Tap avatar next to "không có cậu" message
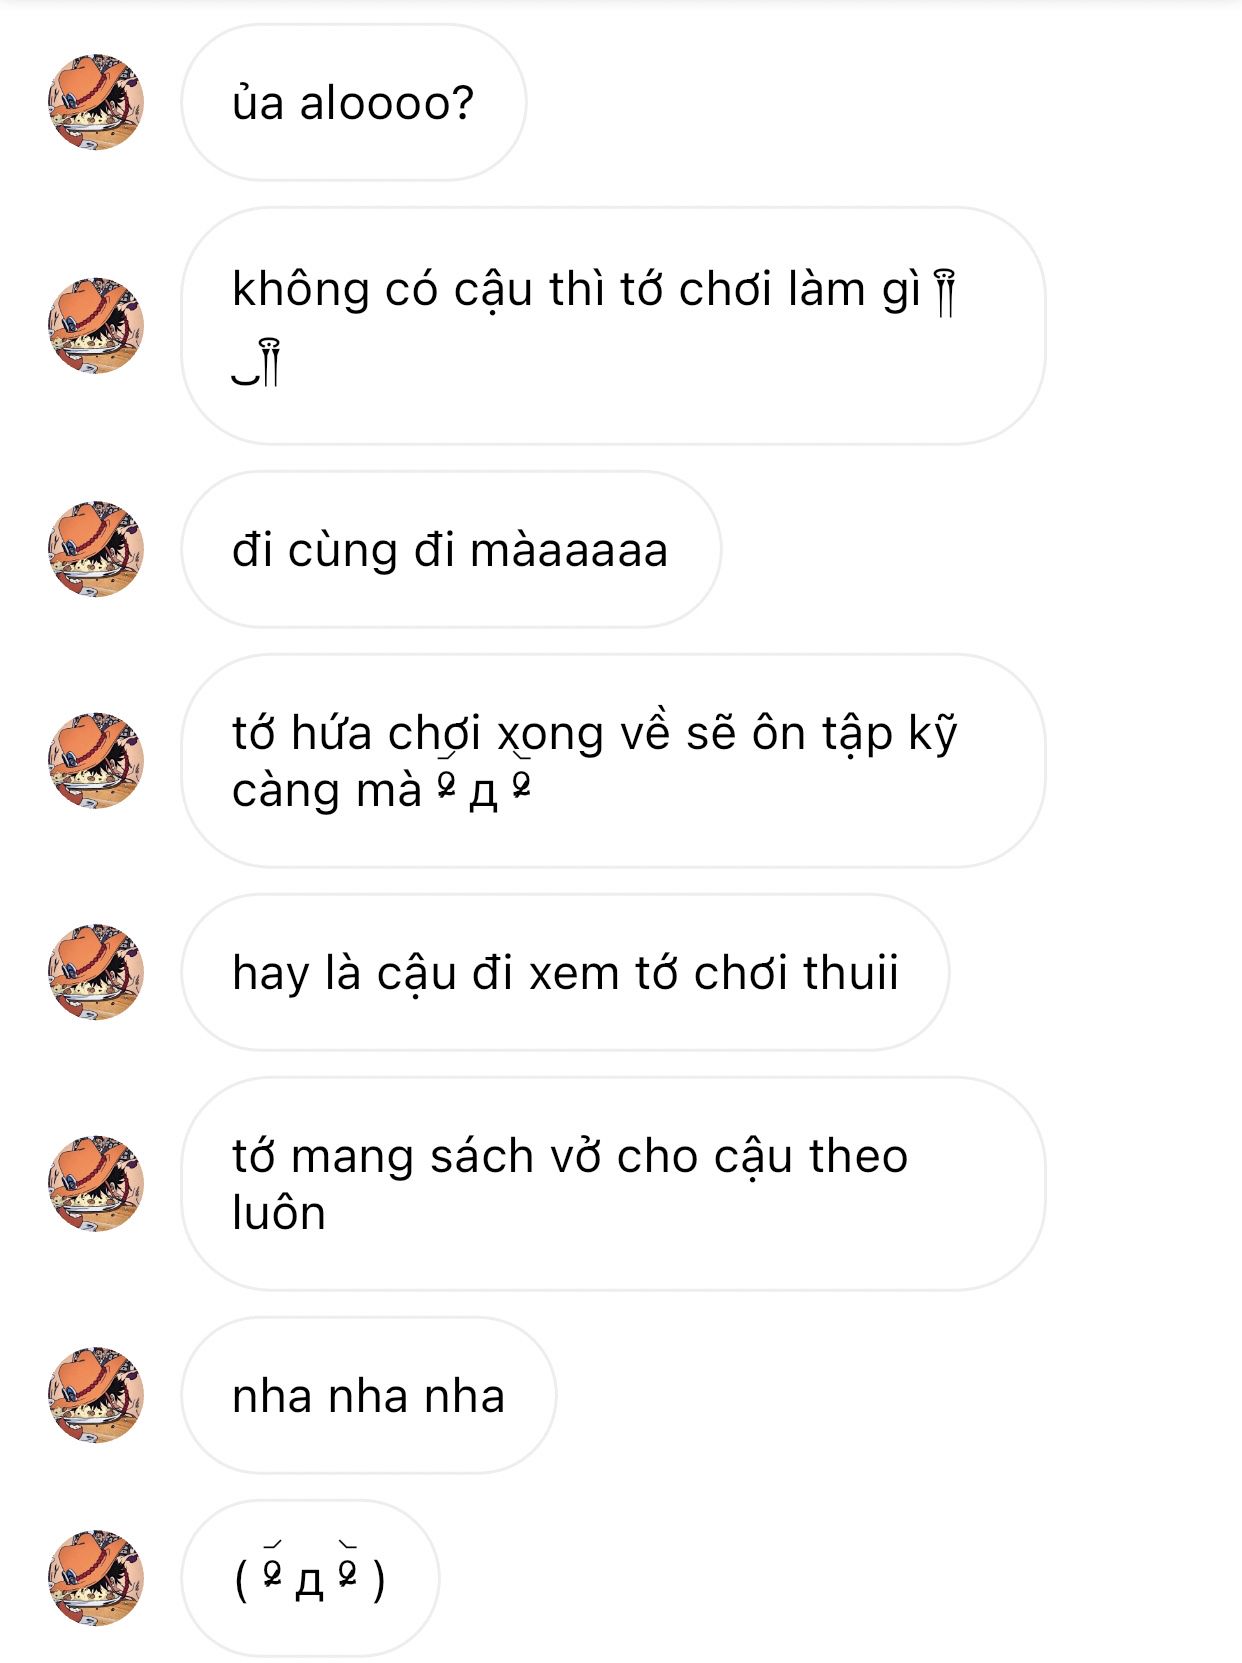This screenshot has width=1242, height=1663. (x=96, y=326)
